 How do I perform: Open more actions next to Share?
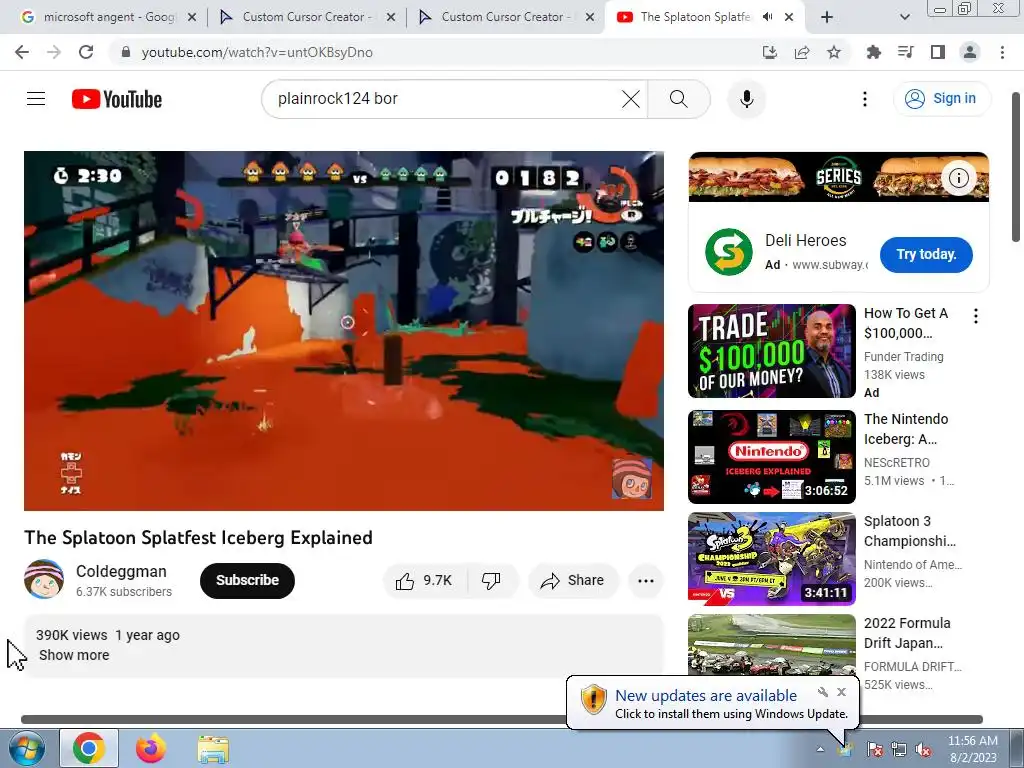click(646, 581)
